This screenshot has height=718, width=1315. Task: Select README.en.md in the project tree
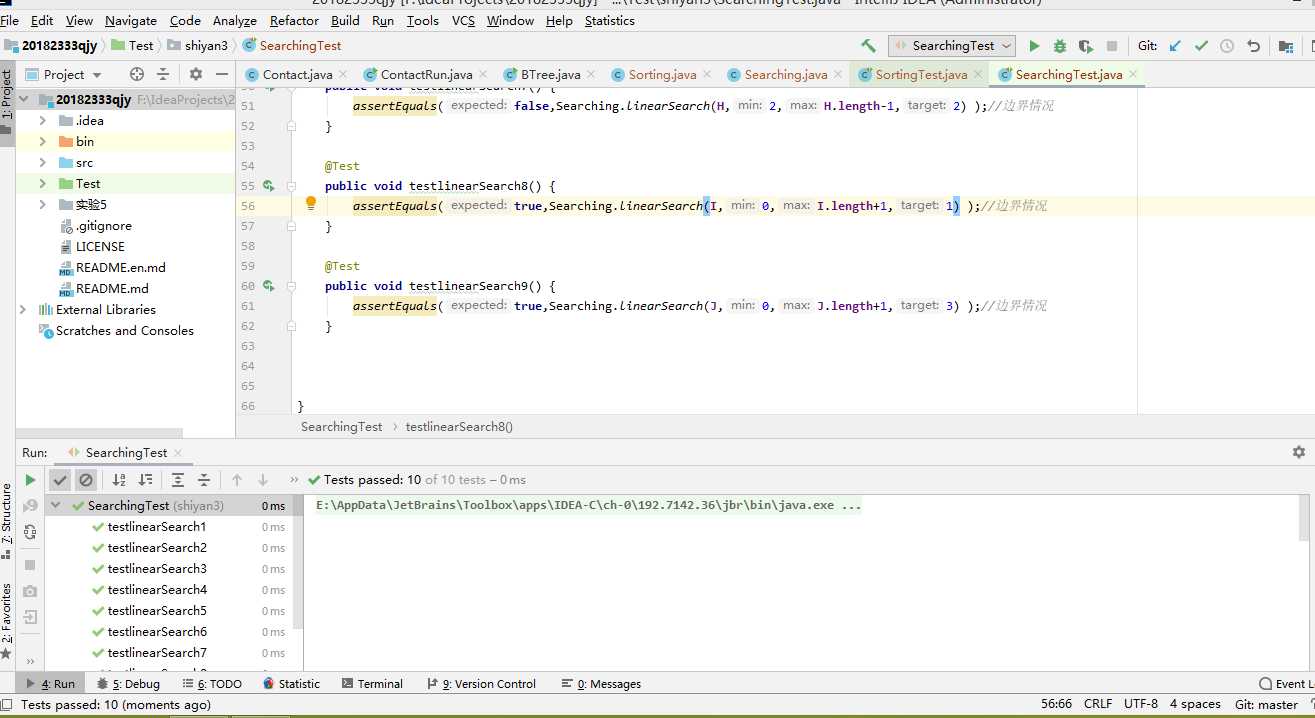[120, 267]
